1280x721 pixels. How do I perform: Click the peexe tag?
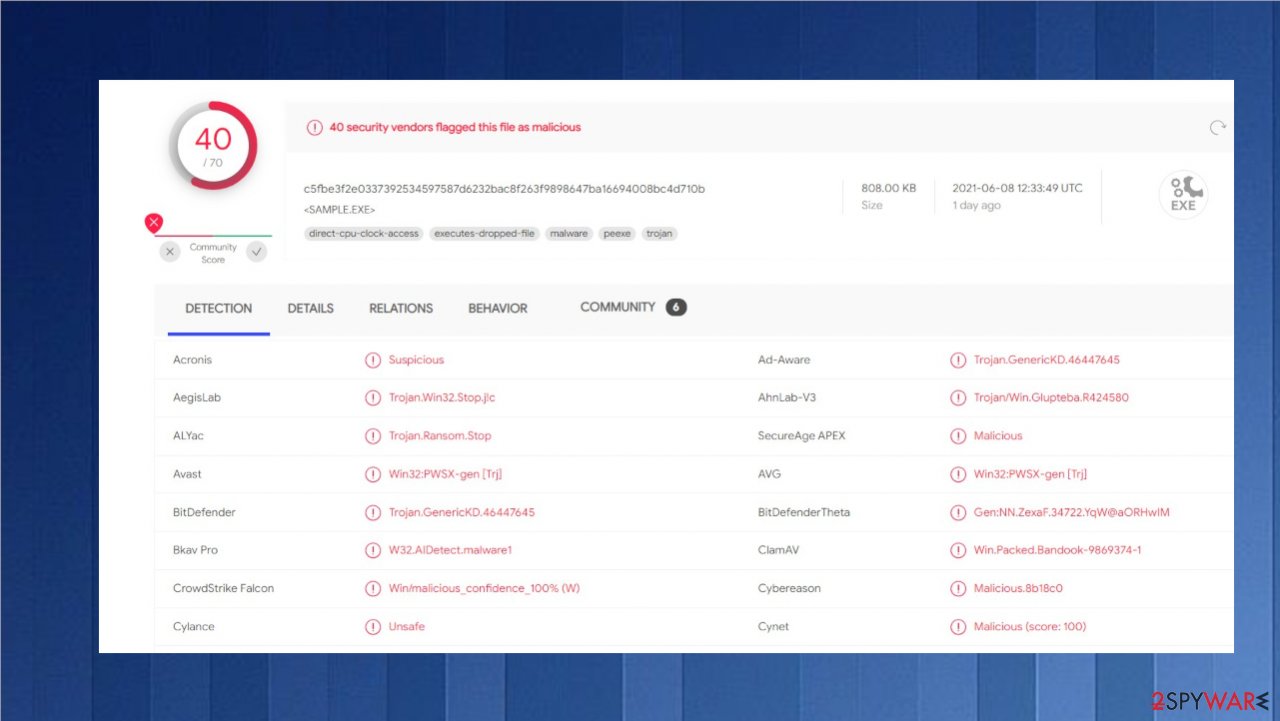(x=617, y=233)
